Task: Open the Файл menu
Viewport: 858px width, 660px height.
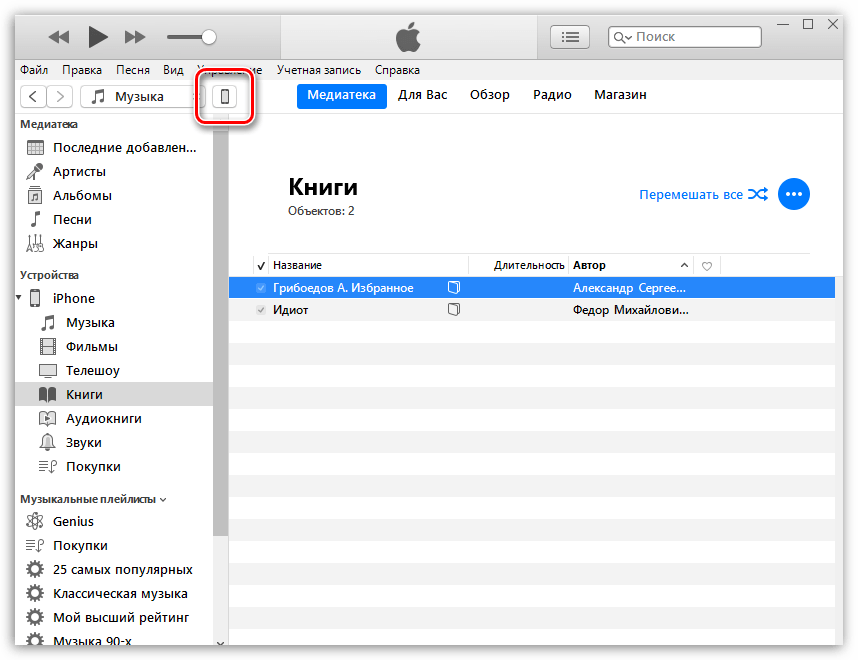Action: [x=34, y=70]
